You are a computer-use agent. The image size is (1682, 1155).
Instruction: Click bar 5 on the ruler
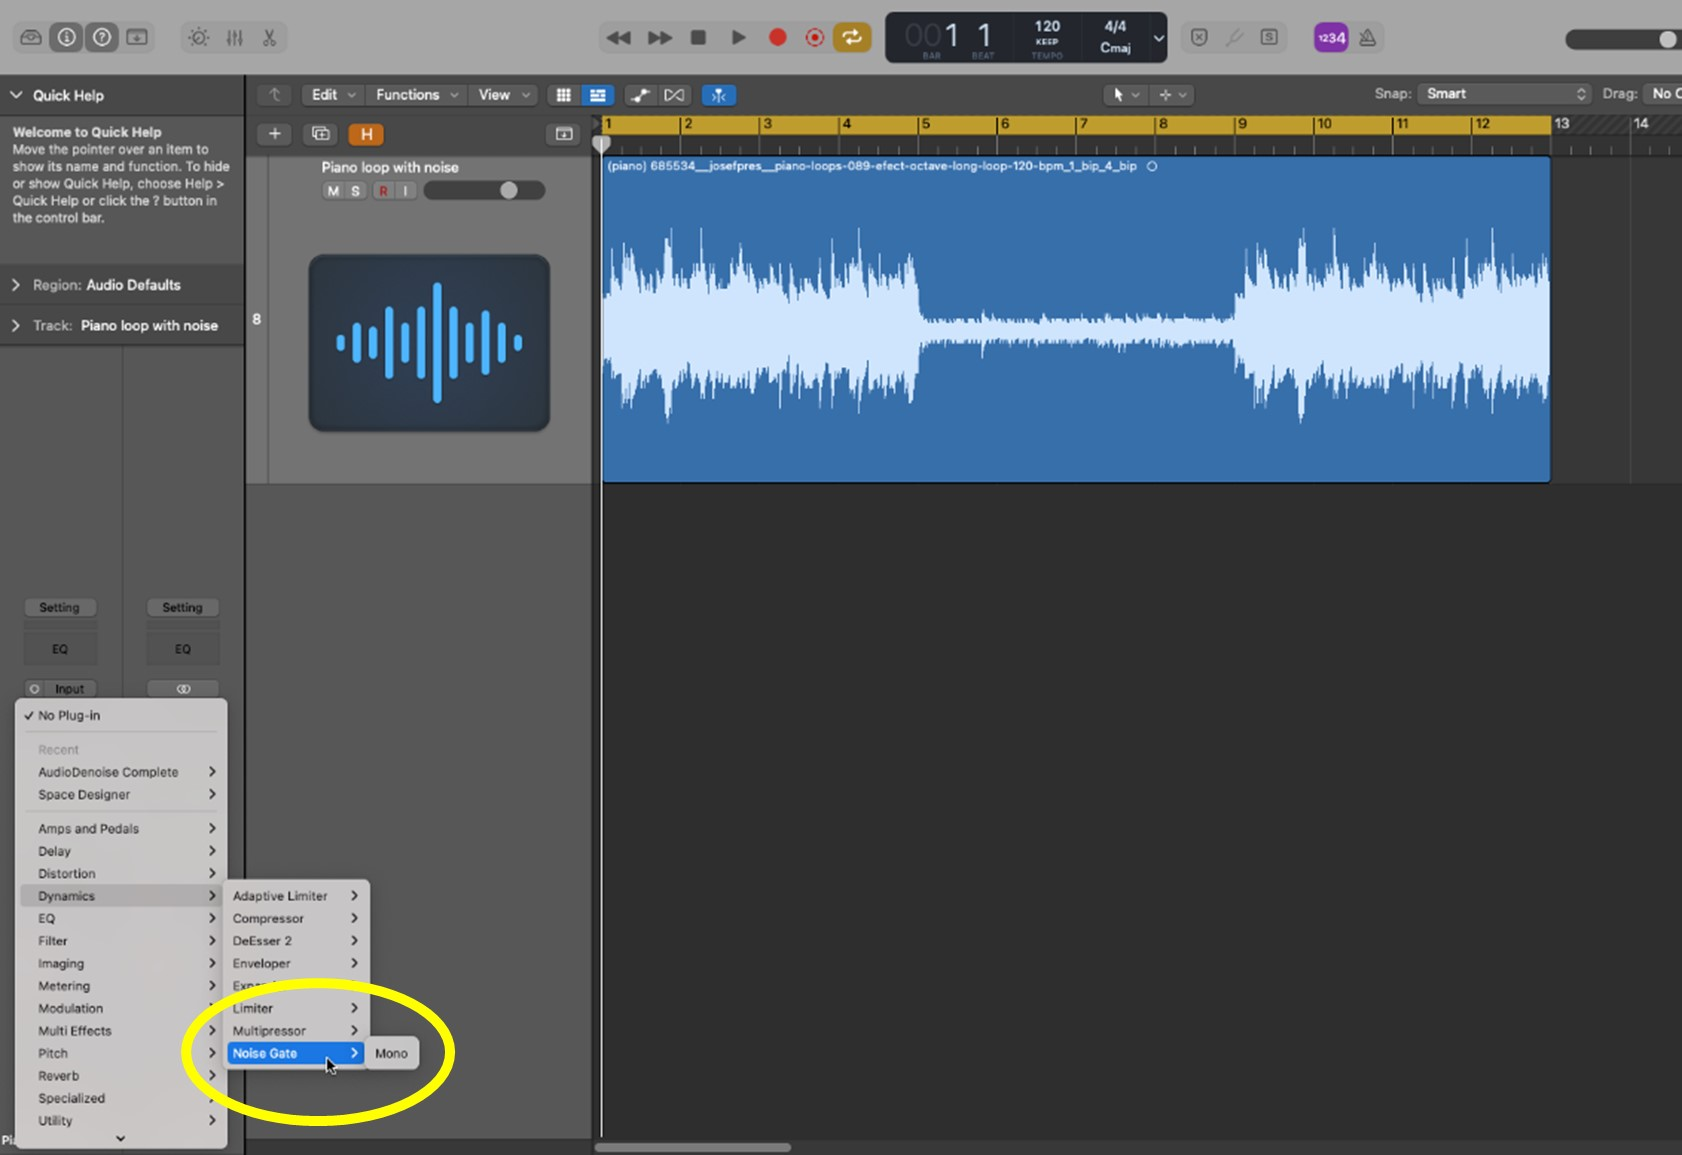[925, 124]
